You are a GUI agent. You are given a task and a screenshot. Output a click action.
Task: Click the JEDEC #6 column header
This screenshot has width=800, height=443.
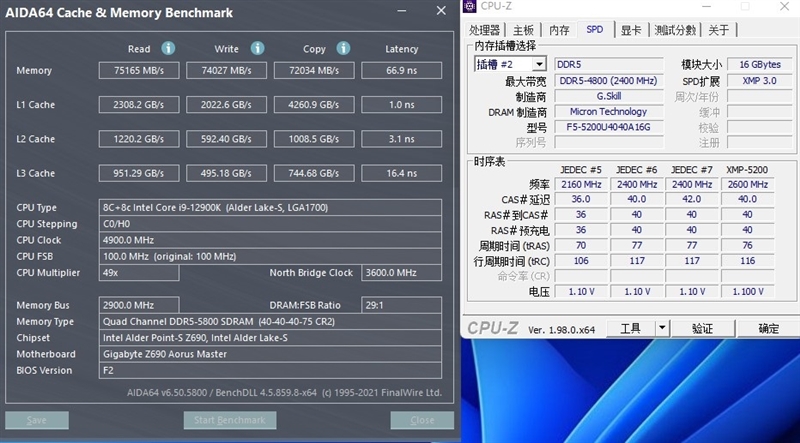click(x=636, y=169)
